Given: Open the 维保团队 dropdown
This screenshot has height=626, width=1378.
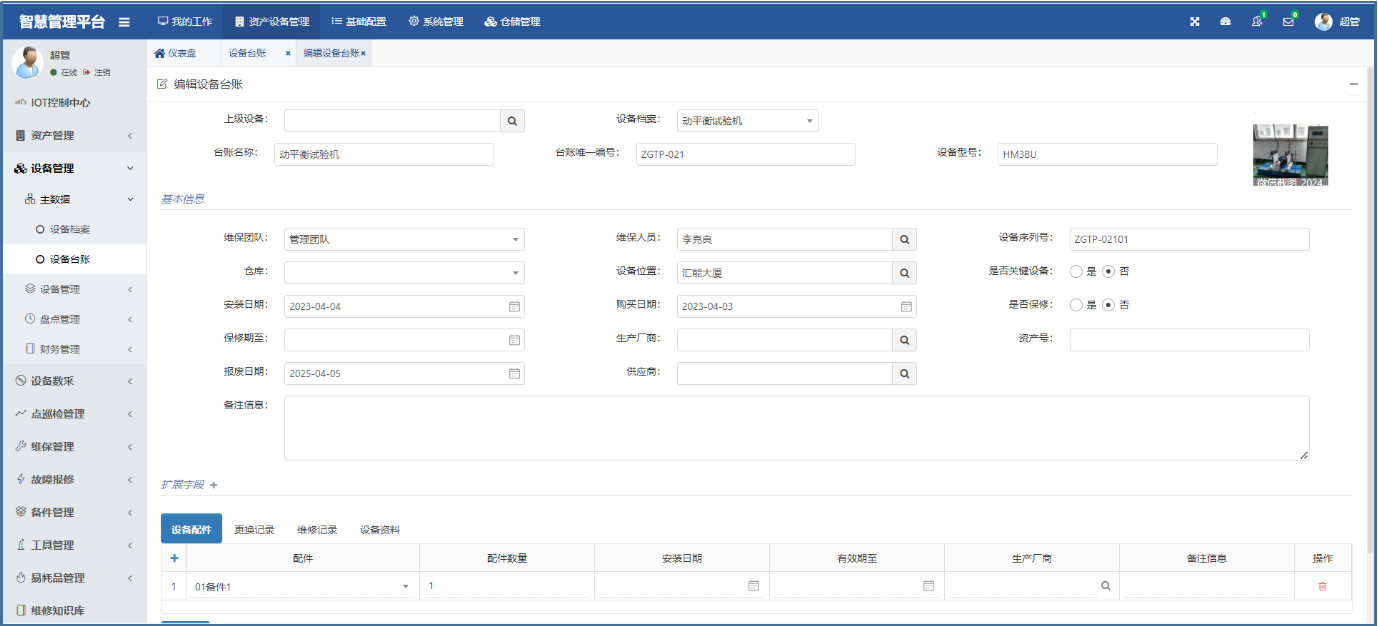Looking at the screenshot, I should click(404, 240).
